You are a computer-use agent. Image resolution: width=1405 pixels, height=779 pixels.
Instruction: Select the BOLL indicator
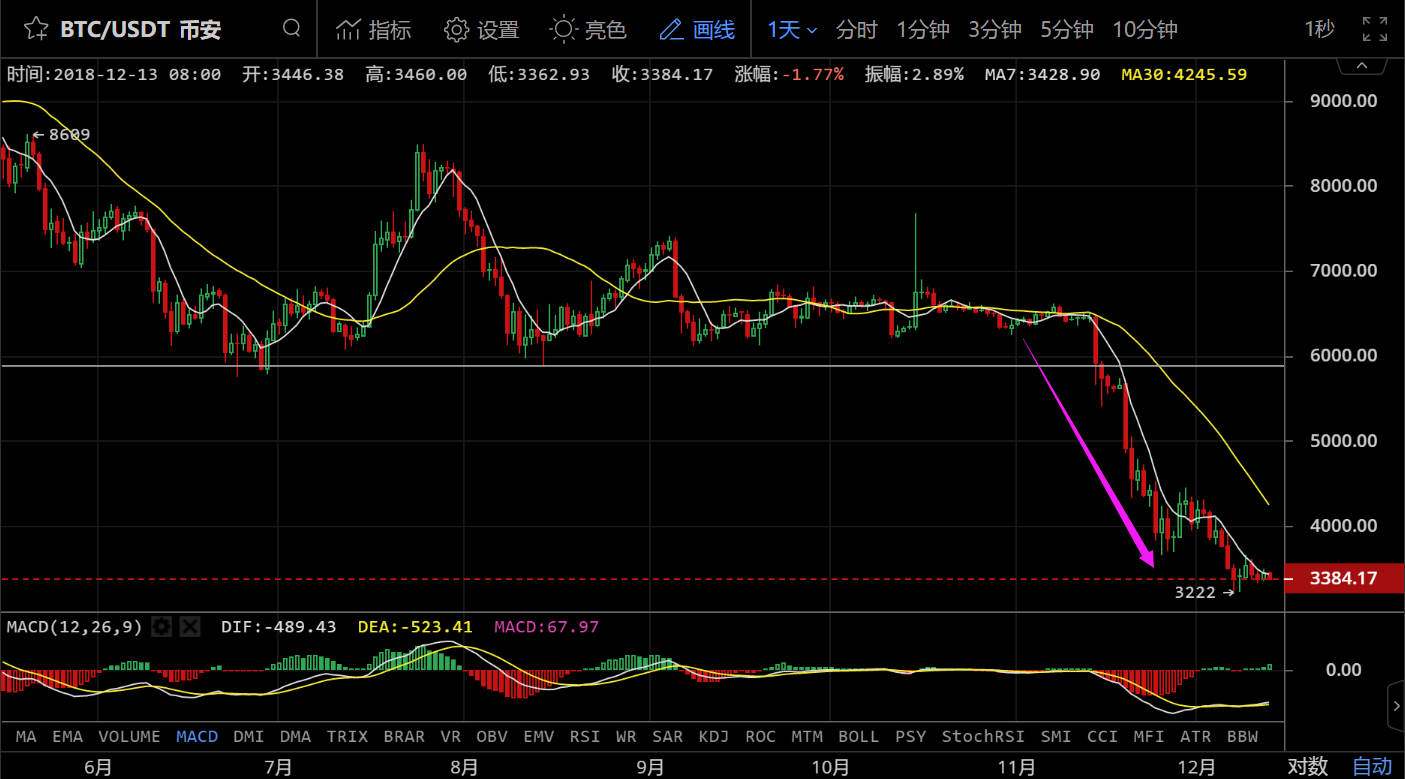(x=858, y=737)
